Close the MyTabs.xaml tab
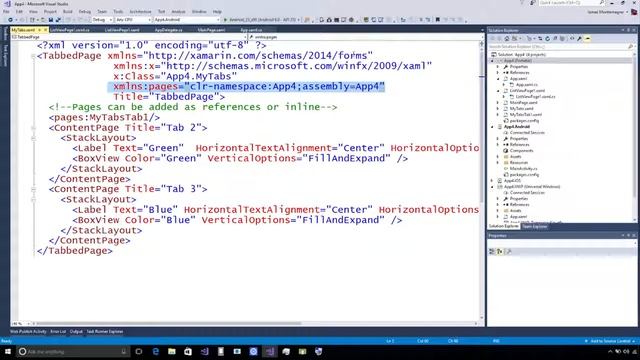640x360 pixels. click(x=45, y=30)
